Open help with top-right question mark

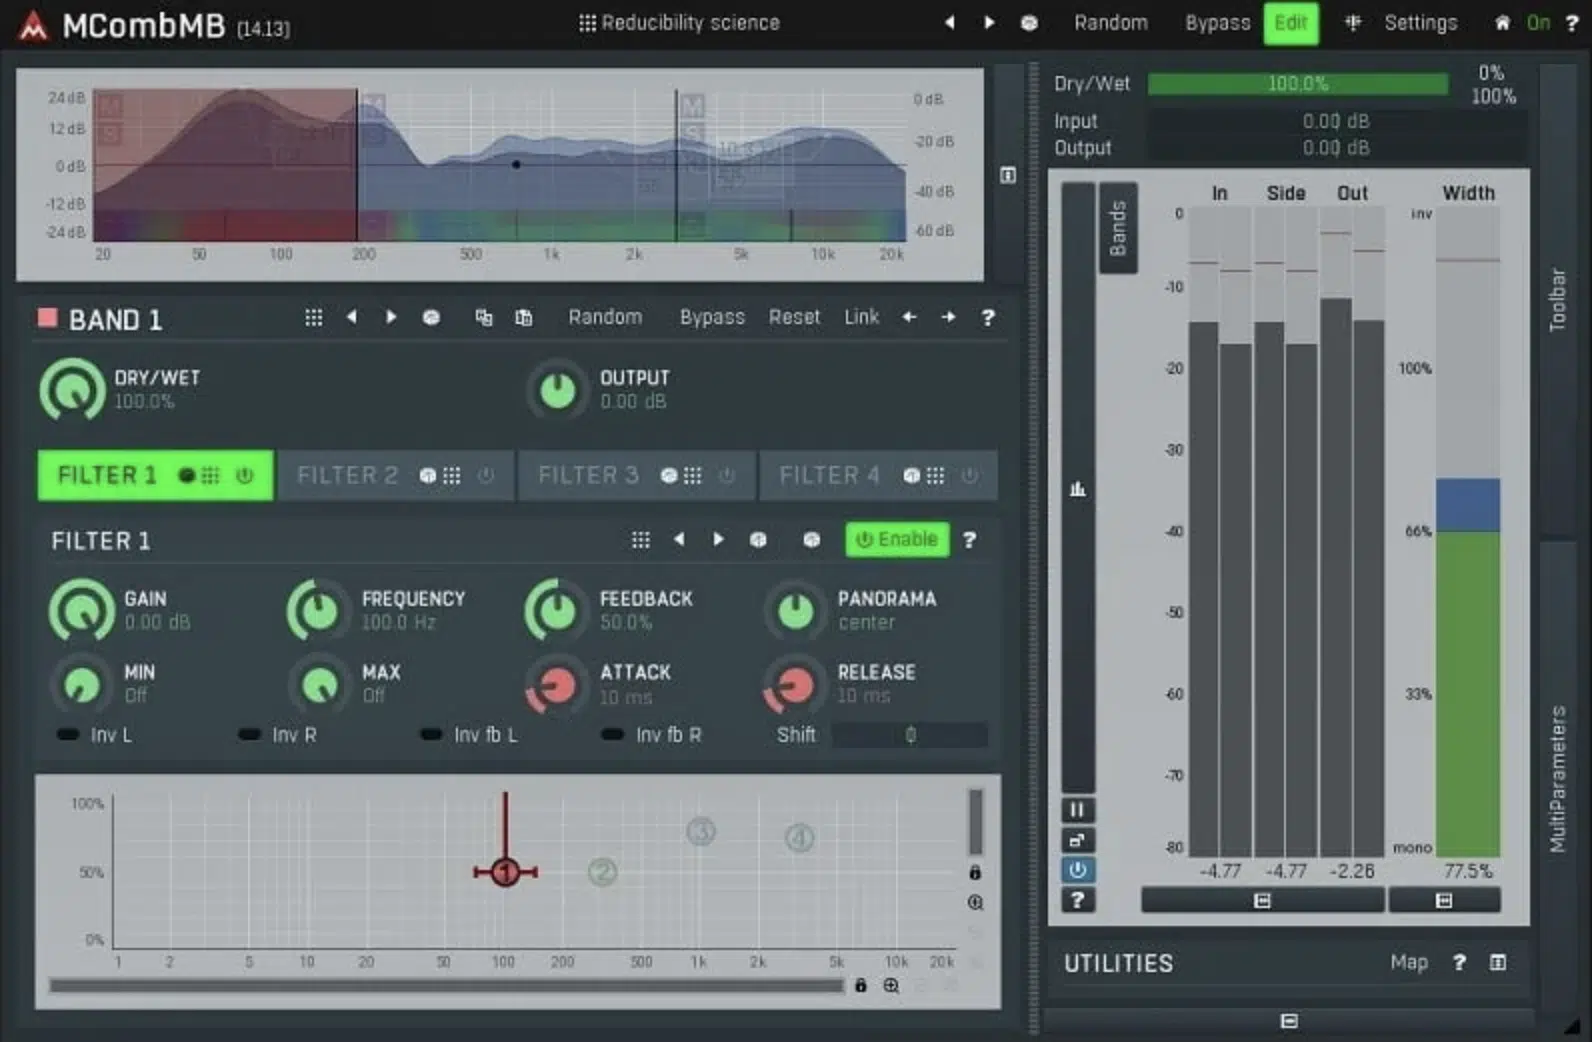coord(1572,22)
